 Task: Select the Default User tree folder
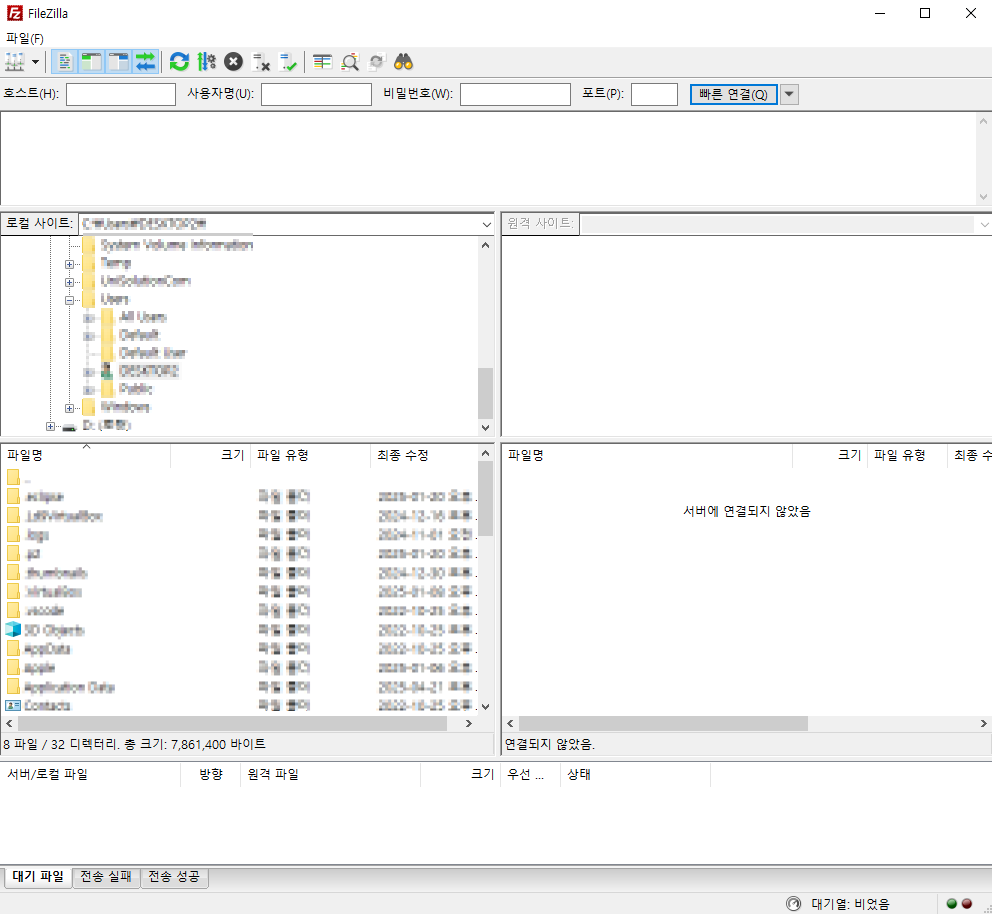pos(152,353)
